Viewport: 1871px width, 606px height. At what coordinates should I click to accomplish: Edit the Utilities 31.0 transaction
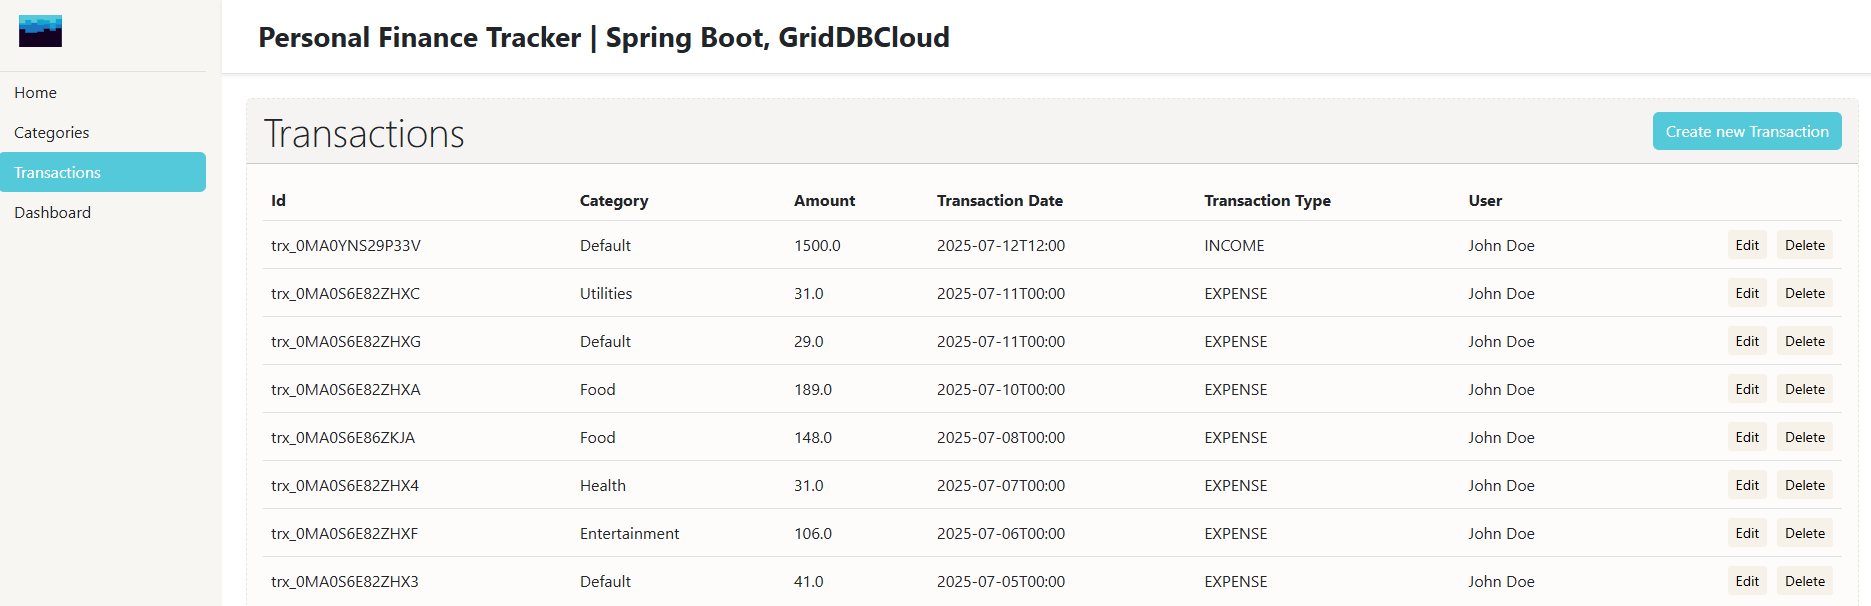pos(1746,293)
